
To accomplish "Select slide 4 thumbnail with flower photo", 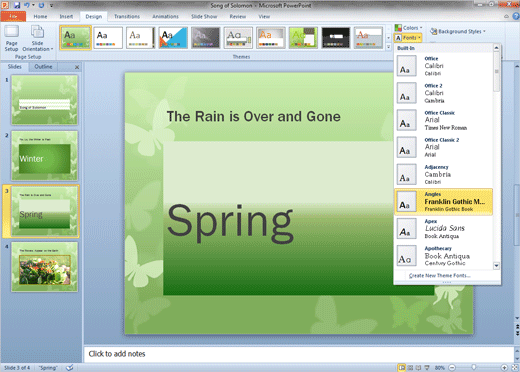I will (x=44, y=267).
